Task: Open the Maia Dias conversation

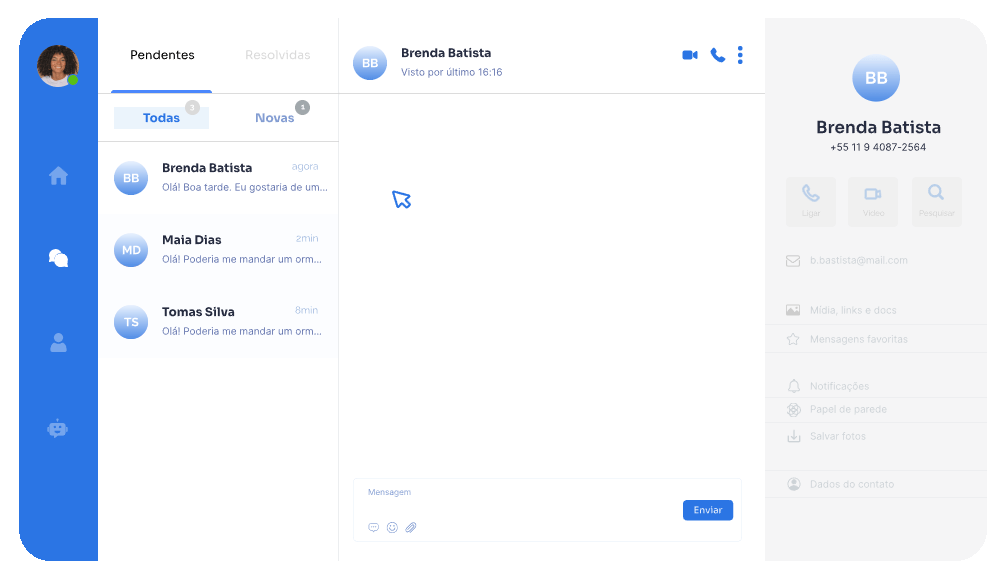Action: [x=218, y=250]
